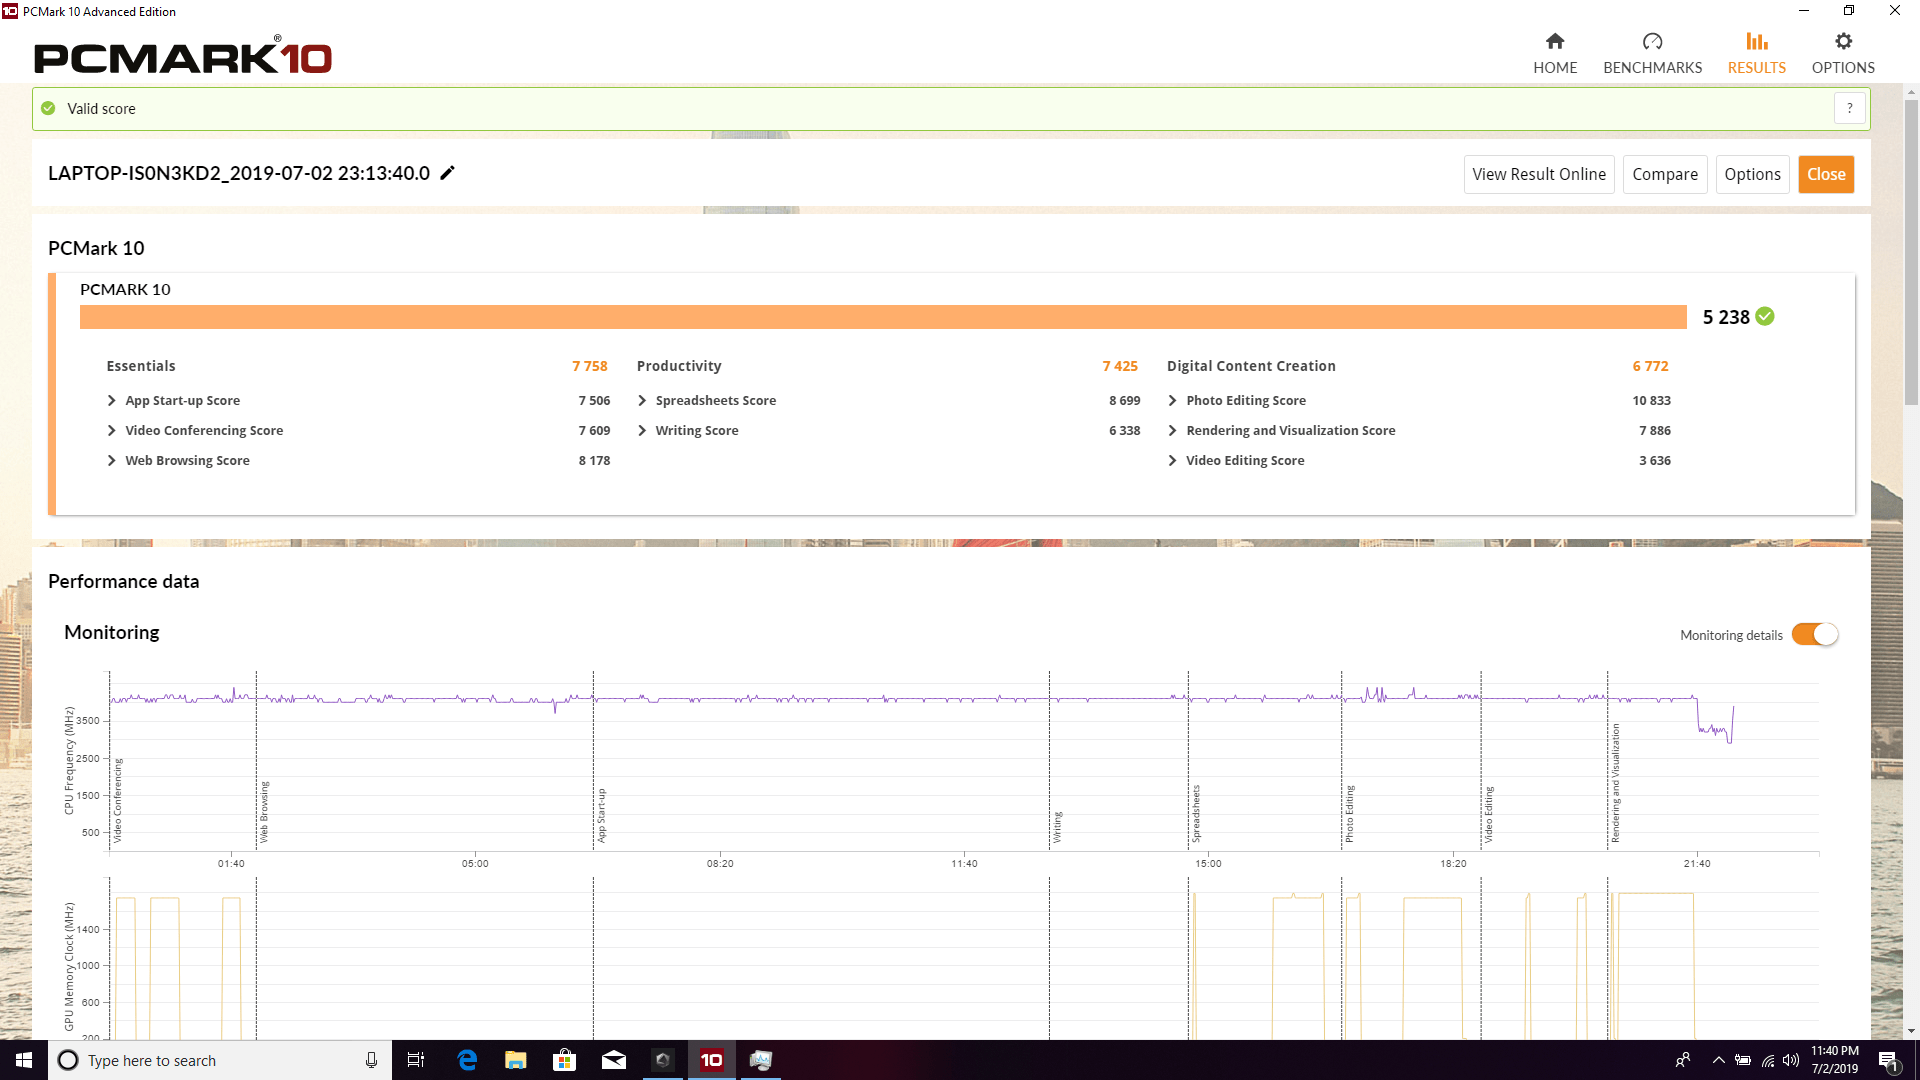Viewport: 1920px width, 1080px height.
Task: Click the question mark help icon
Action: (1850, 108)
